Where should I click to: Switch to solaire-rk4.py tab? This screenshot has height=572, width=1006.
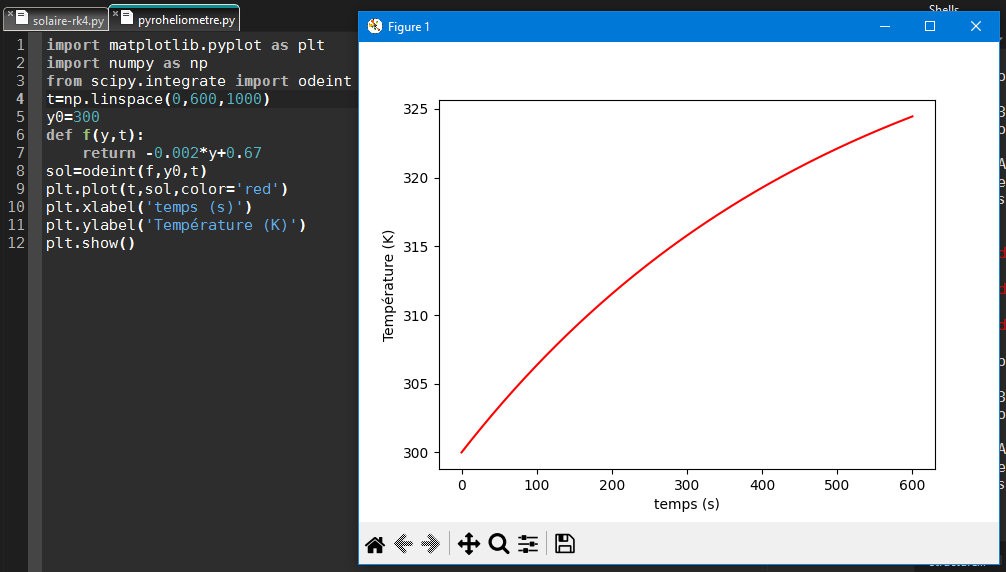tap(68, 21)
